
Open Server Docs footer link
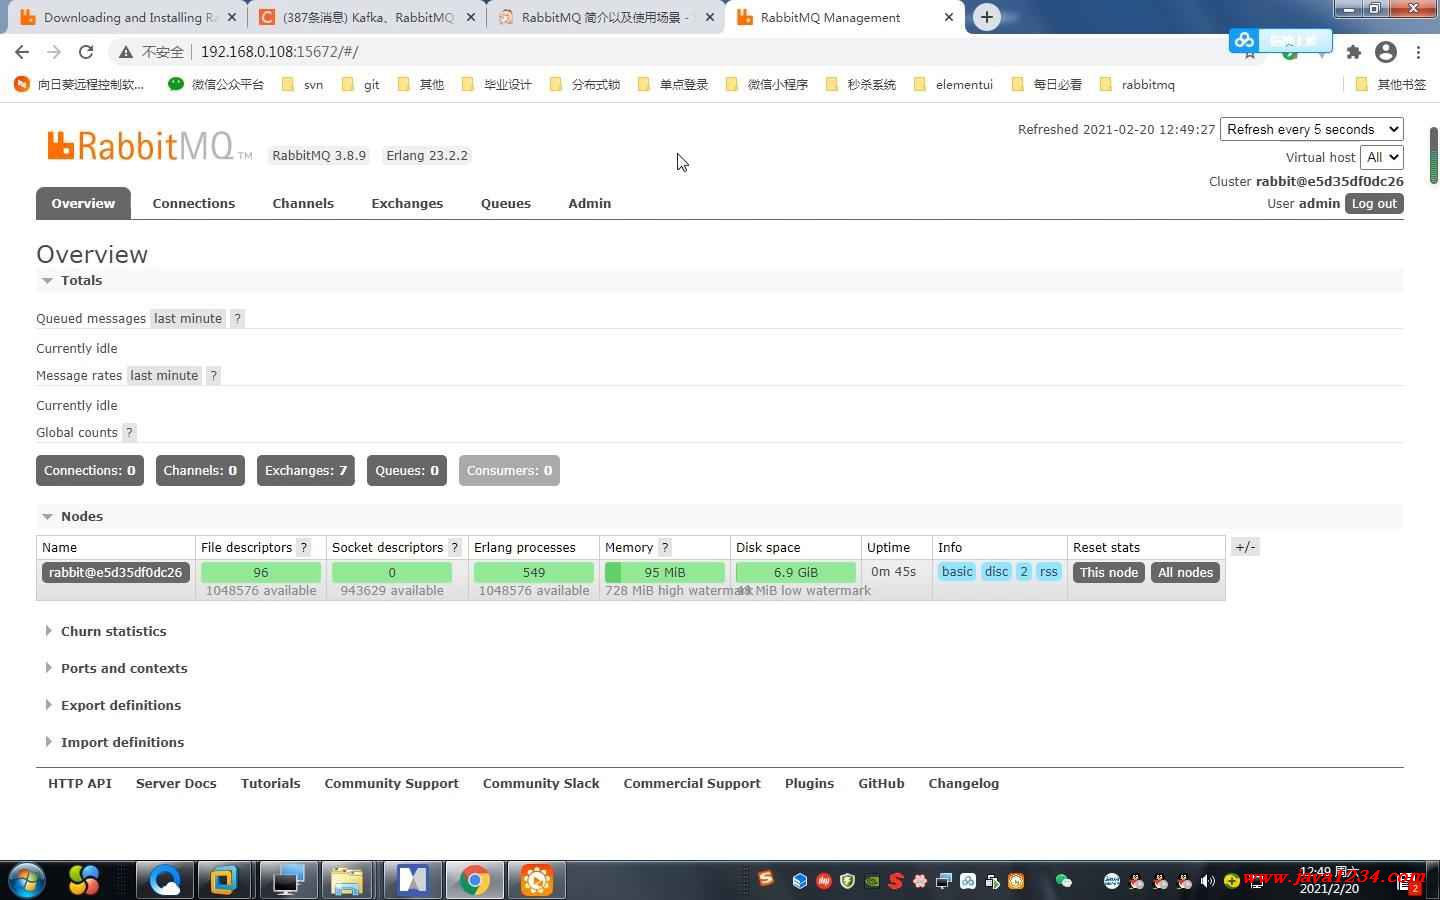(x=176, y=784)
